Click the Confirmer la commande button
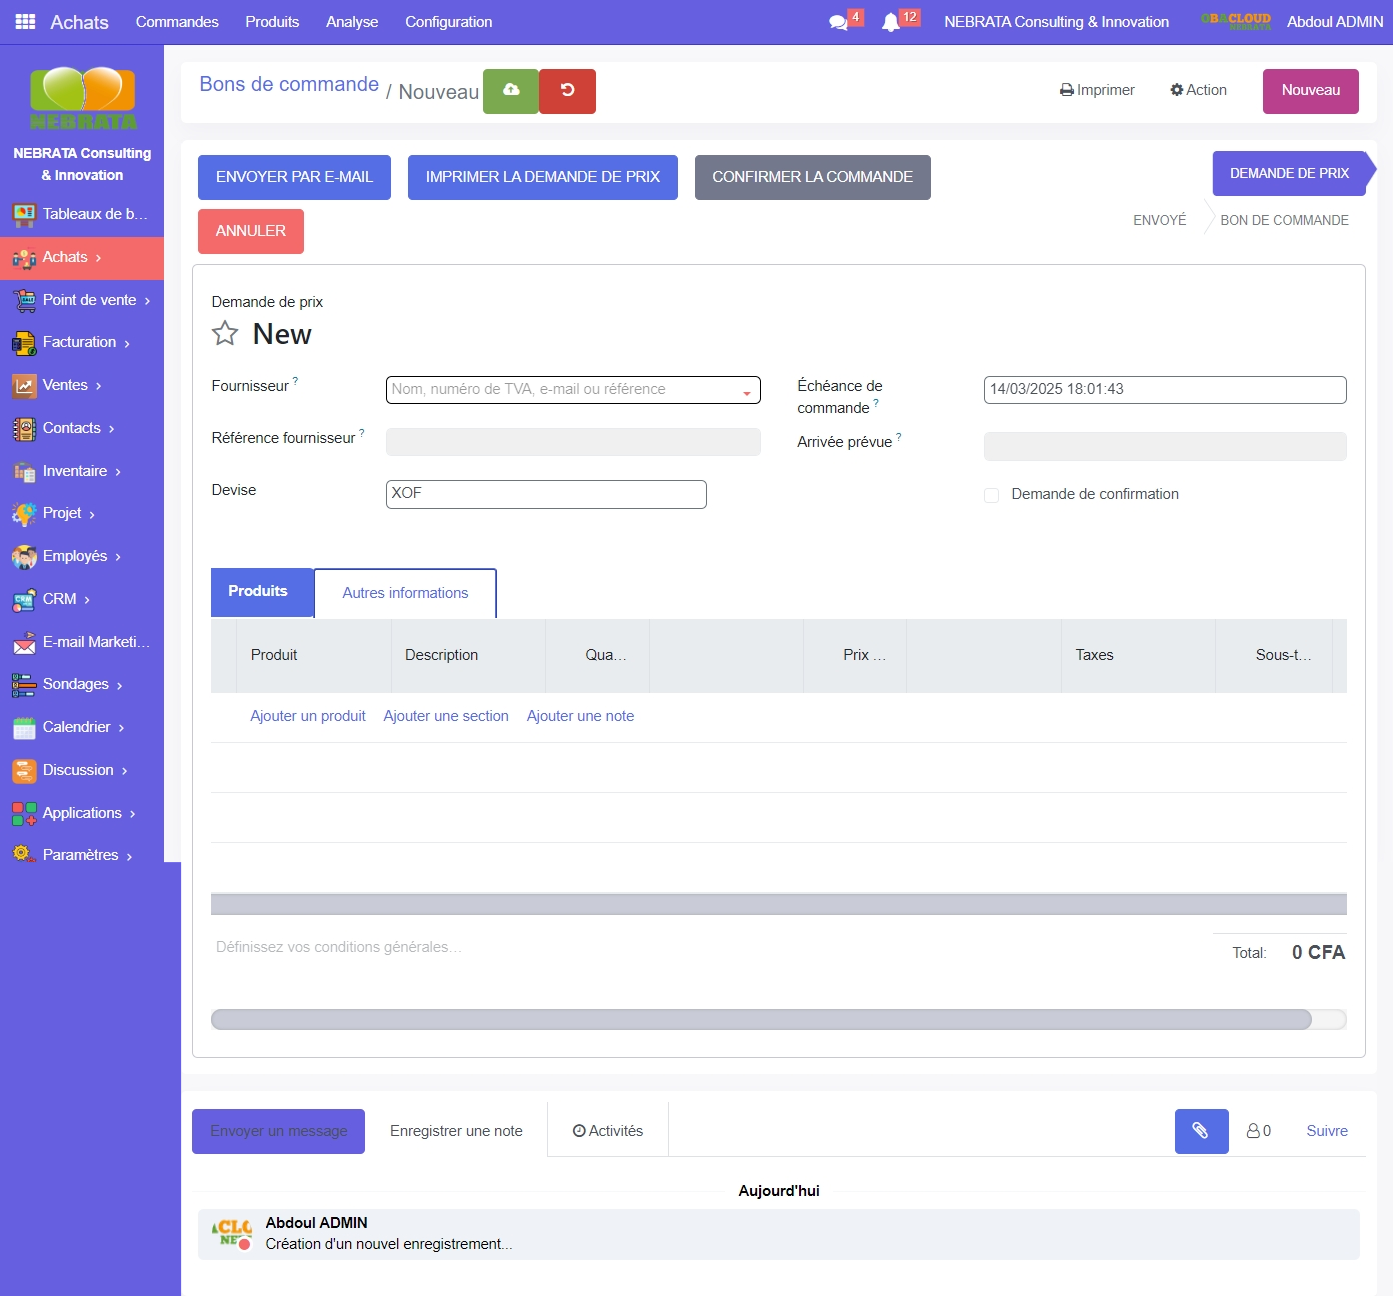This screenshot has width=1393, height=1296. click(x=812, y=177)
